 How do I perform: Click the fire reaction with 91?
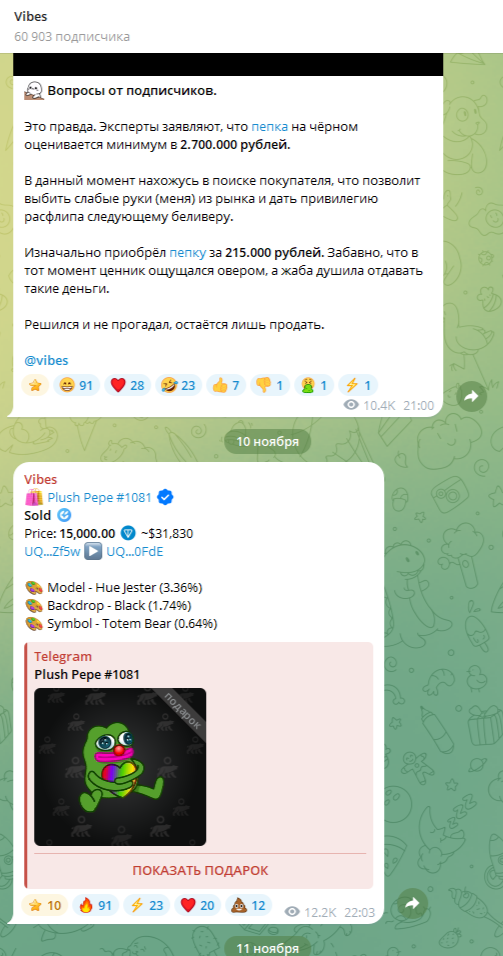(96, 905)
